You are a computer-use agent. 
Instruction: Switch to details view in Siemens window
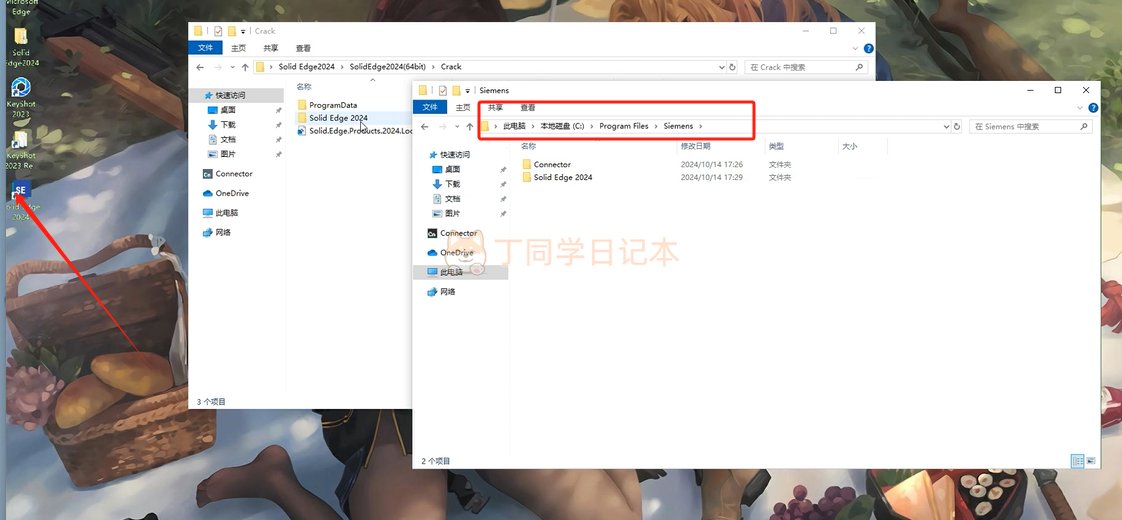click(1078, 461)
